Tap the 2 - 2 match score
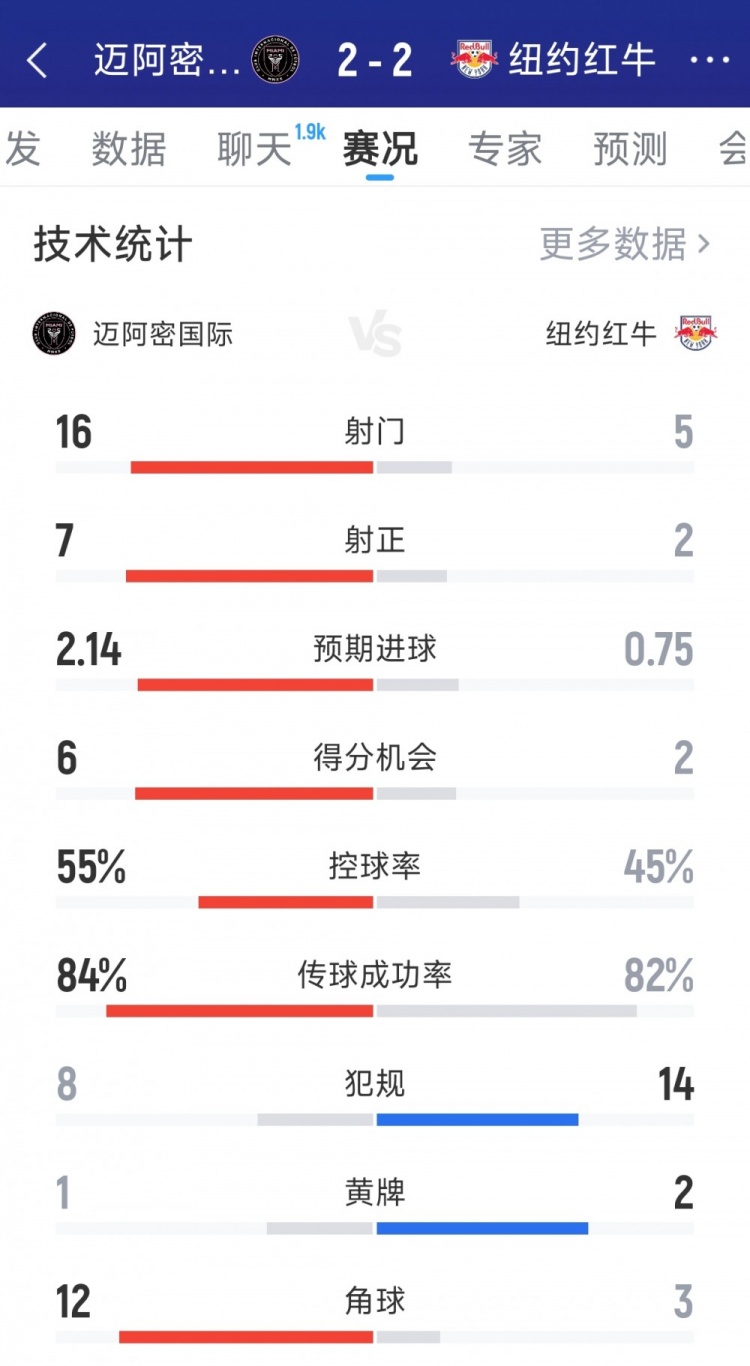 [x=375, y=61]
